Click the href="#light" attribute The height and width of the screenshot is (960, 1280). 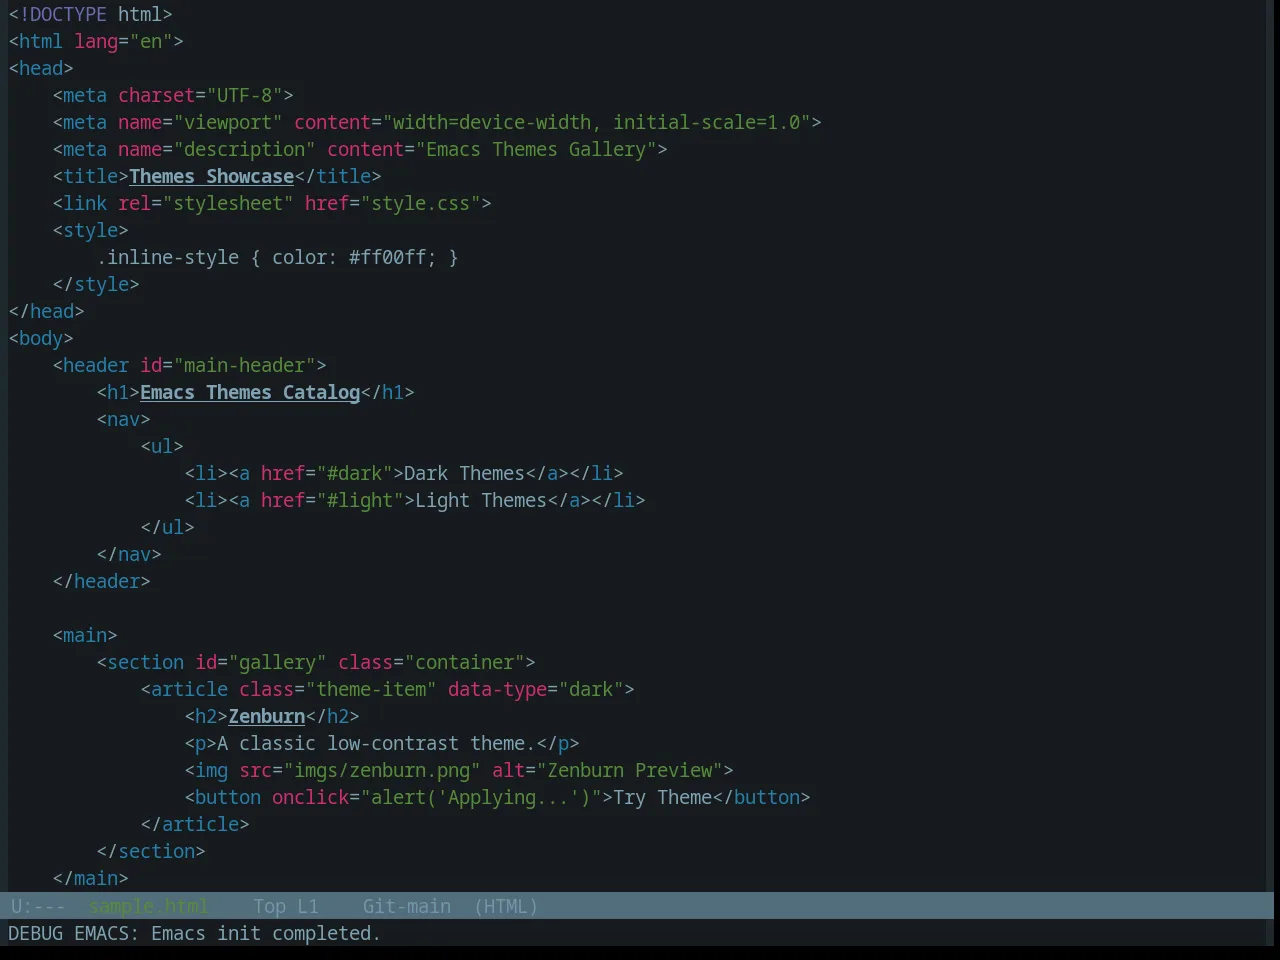coord(332,500)
